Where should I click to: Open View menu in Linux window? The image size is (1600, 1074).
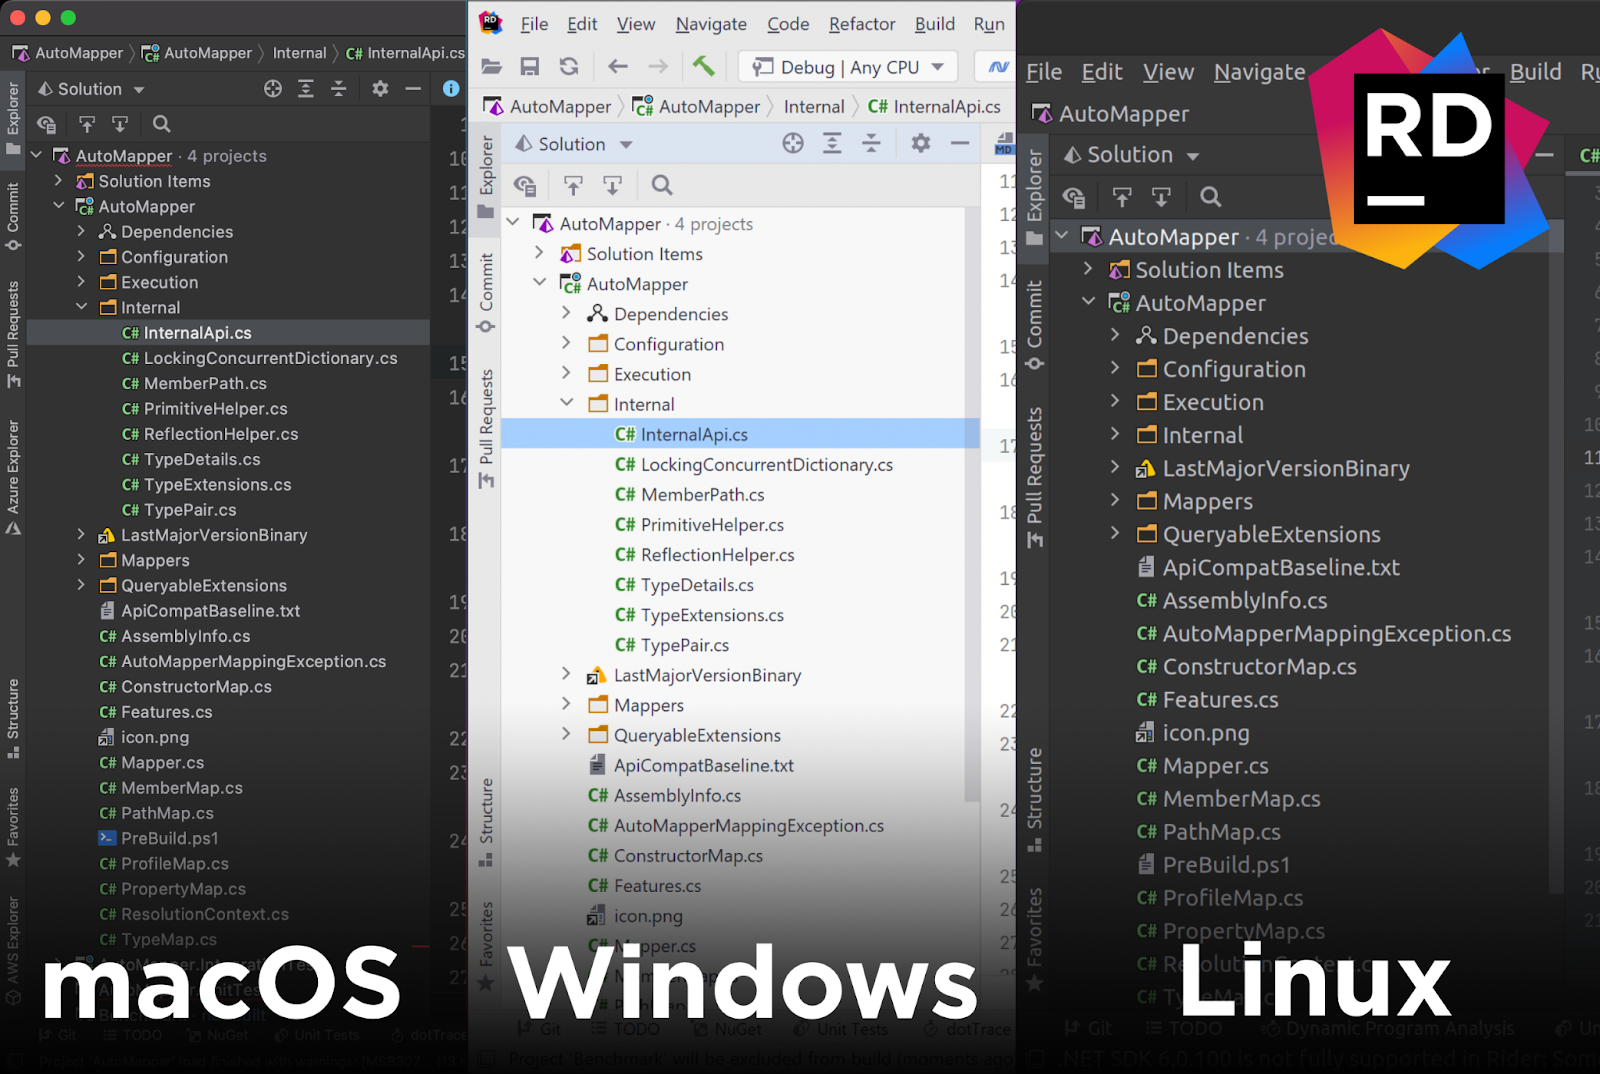(1169, 72)
